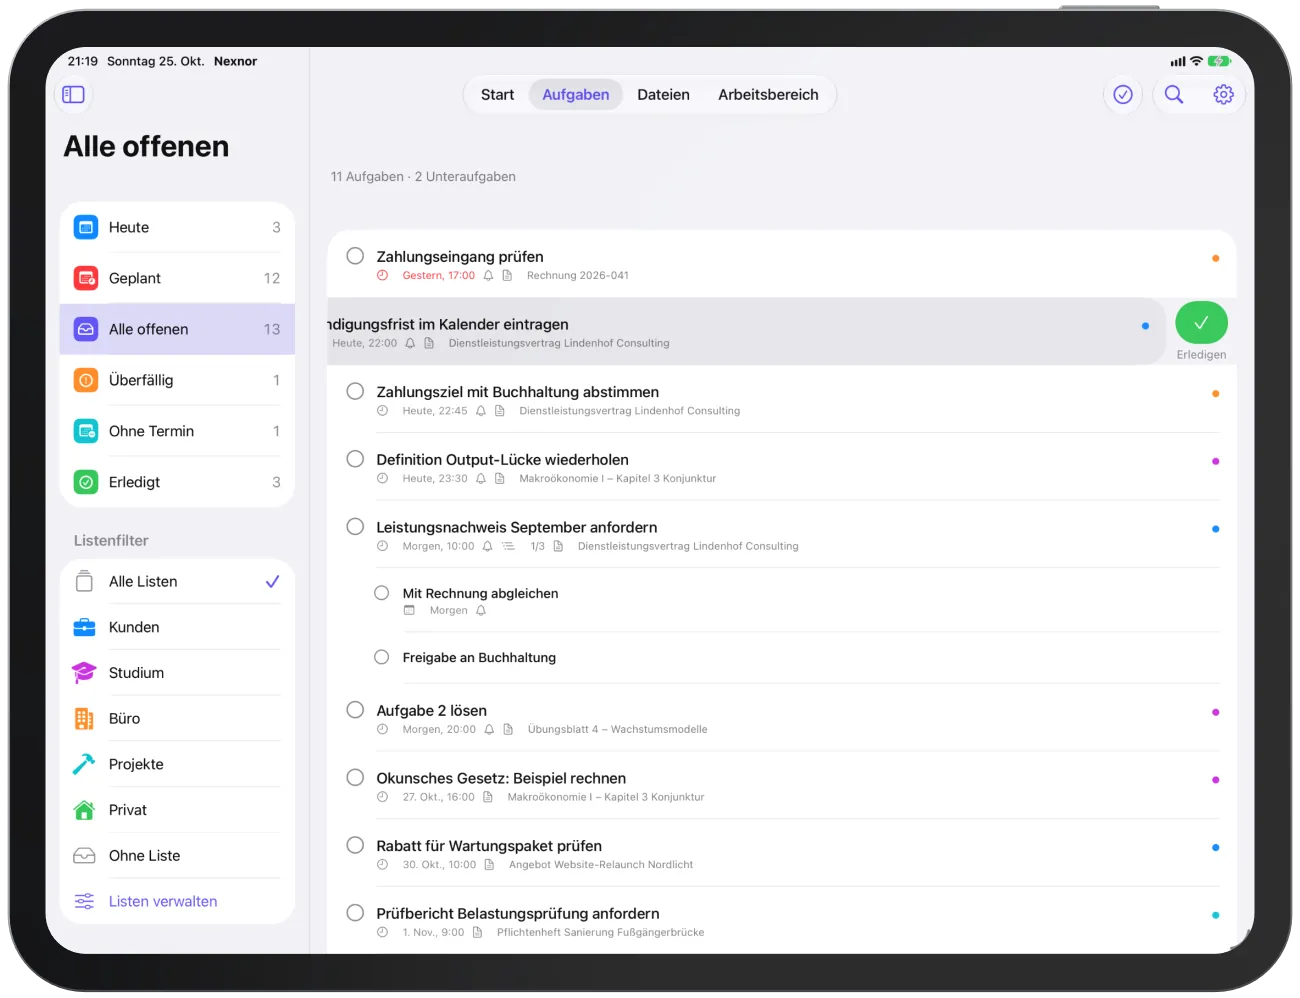The width and height of the screenshot is (1300, 998).
Task: Select the Überfällig warning icon
Action: 86,380
